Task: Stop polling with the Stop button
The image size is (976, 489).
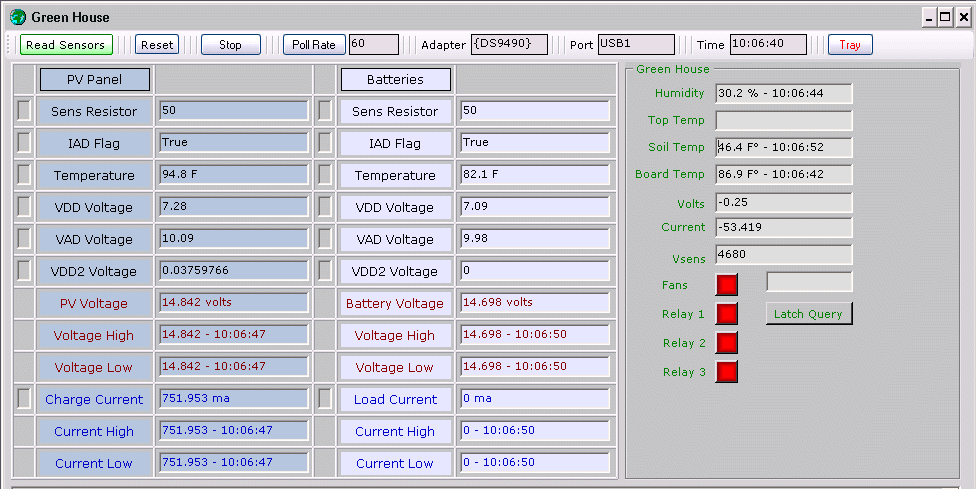Action: [230, 45]
